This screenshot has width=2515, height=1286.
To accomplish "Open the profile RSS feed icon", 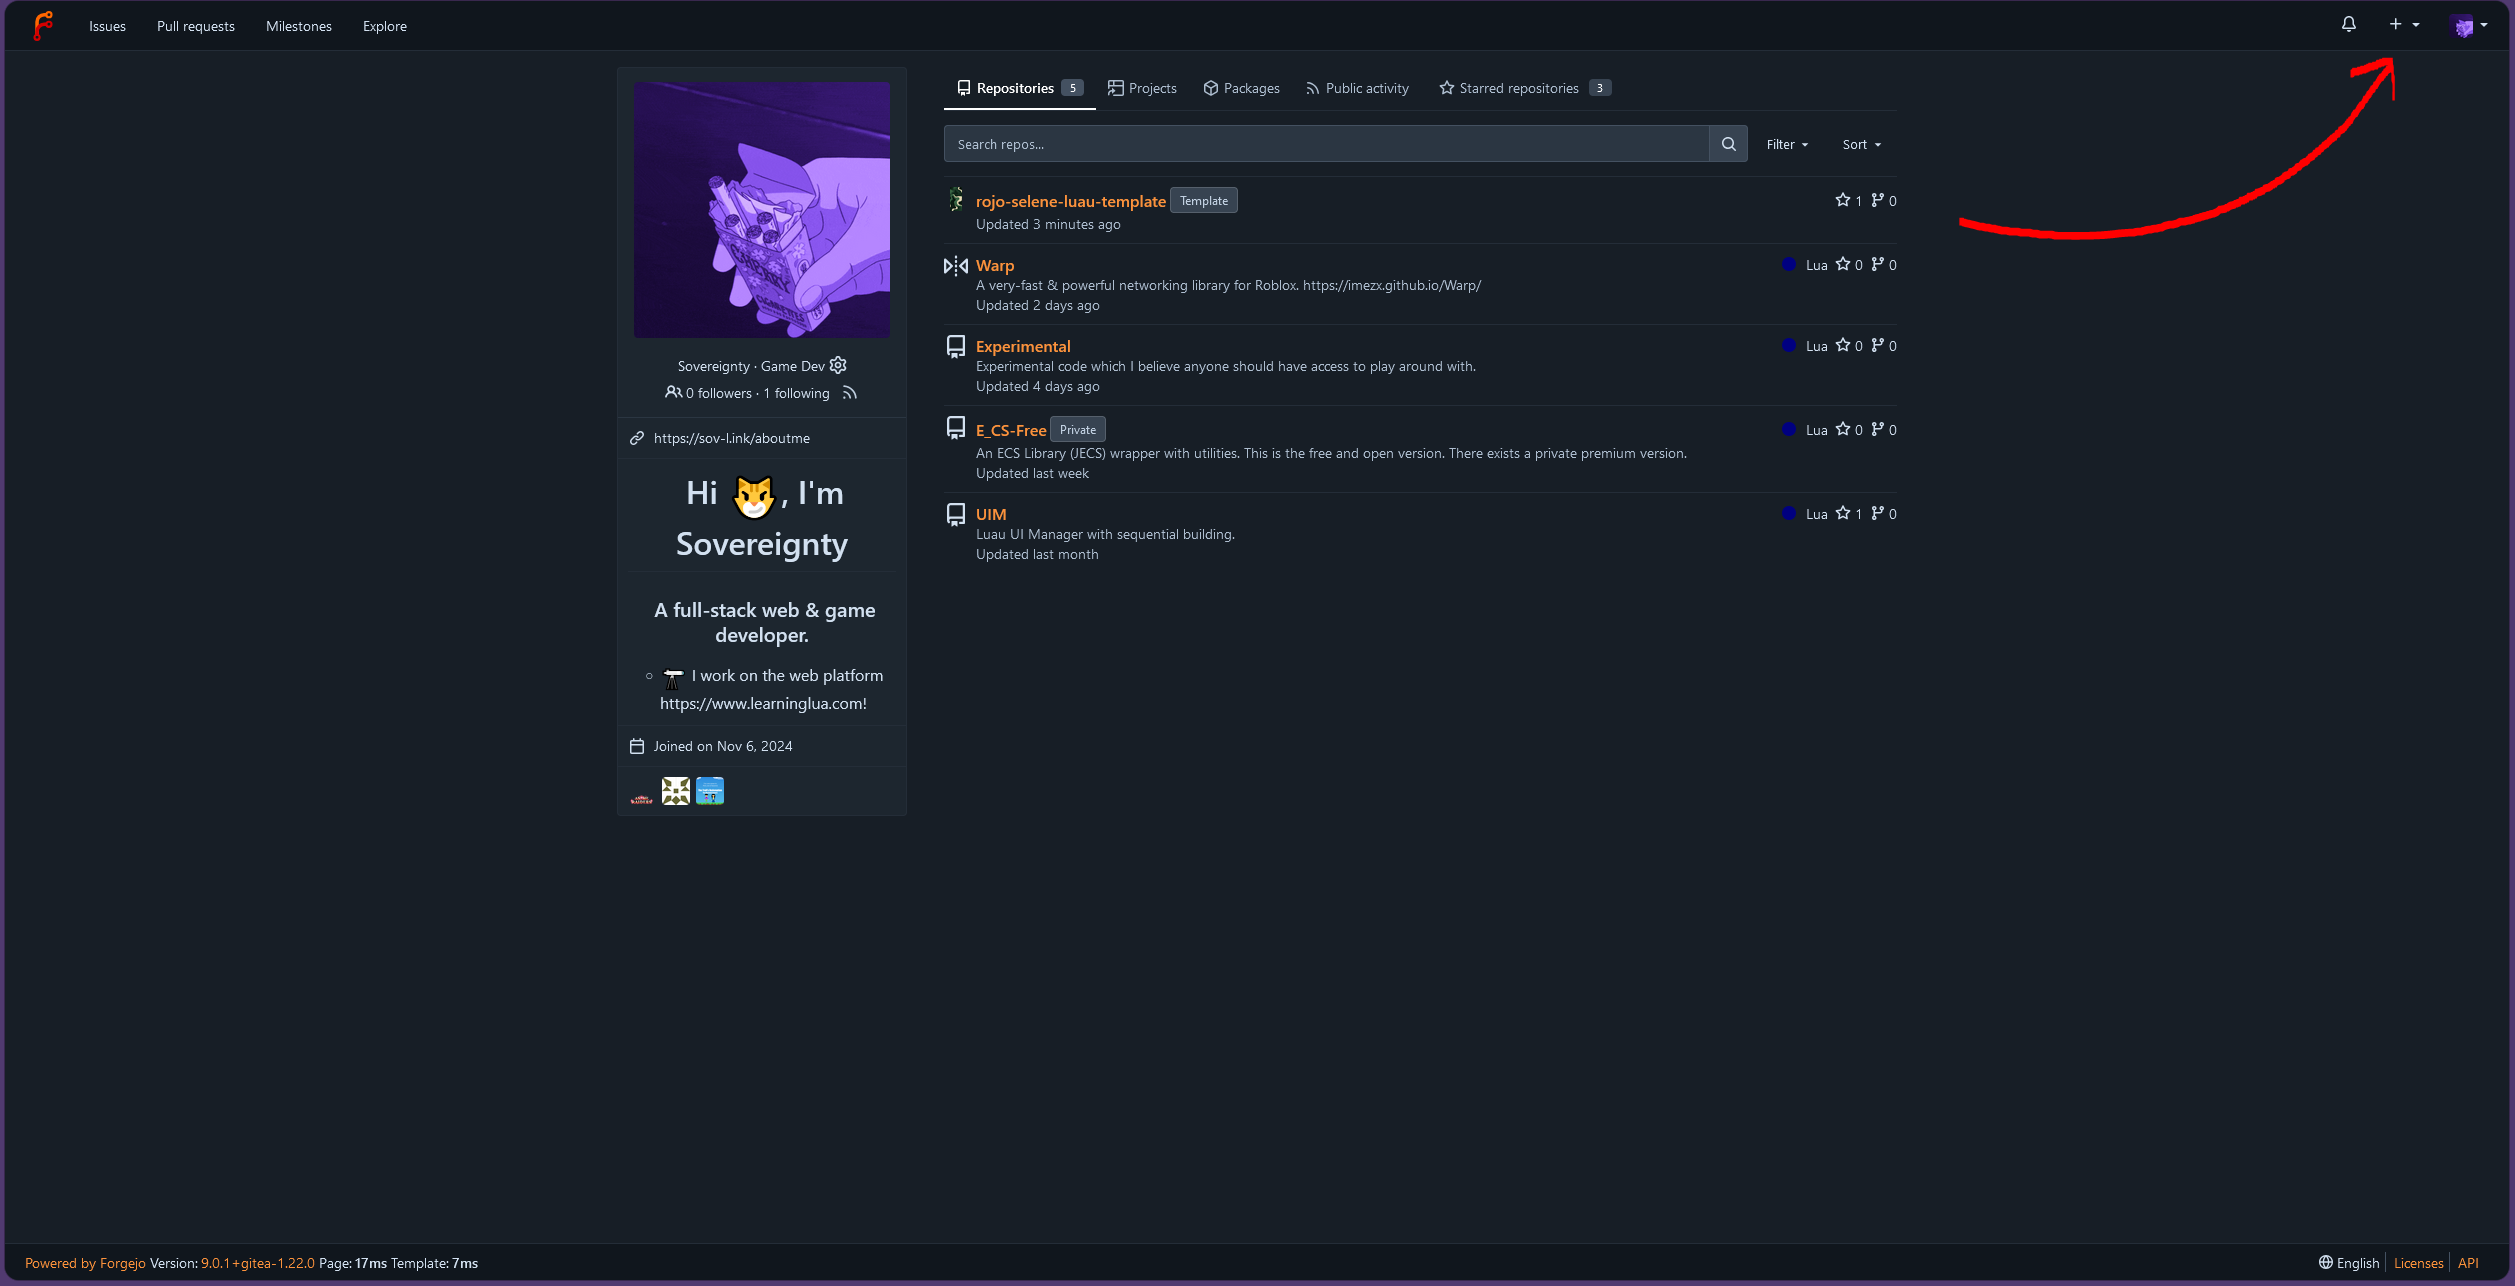I will (x=850, y=393).
